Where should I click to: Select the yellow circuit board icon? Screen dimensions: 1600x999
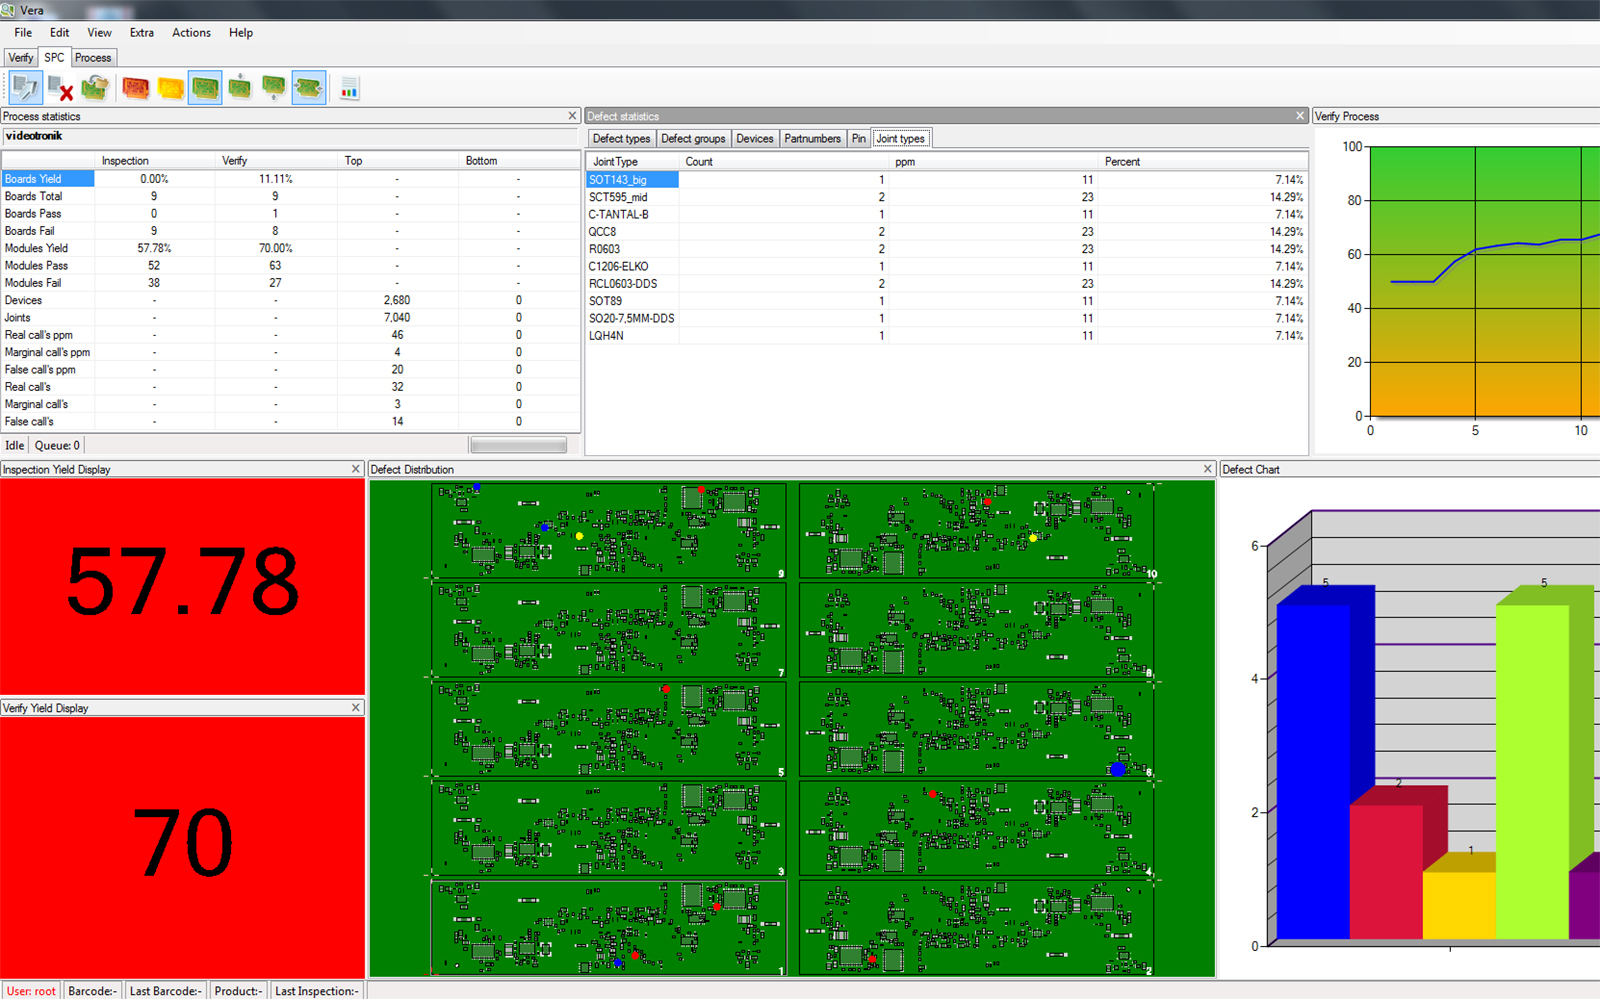pyautogui.click(x=171, y=89)
